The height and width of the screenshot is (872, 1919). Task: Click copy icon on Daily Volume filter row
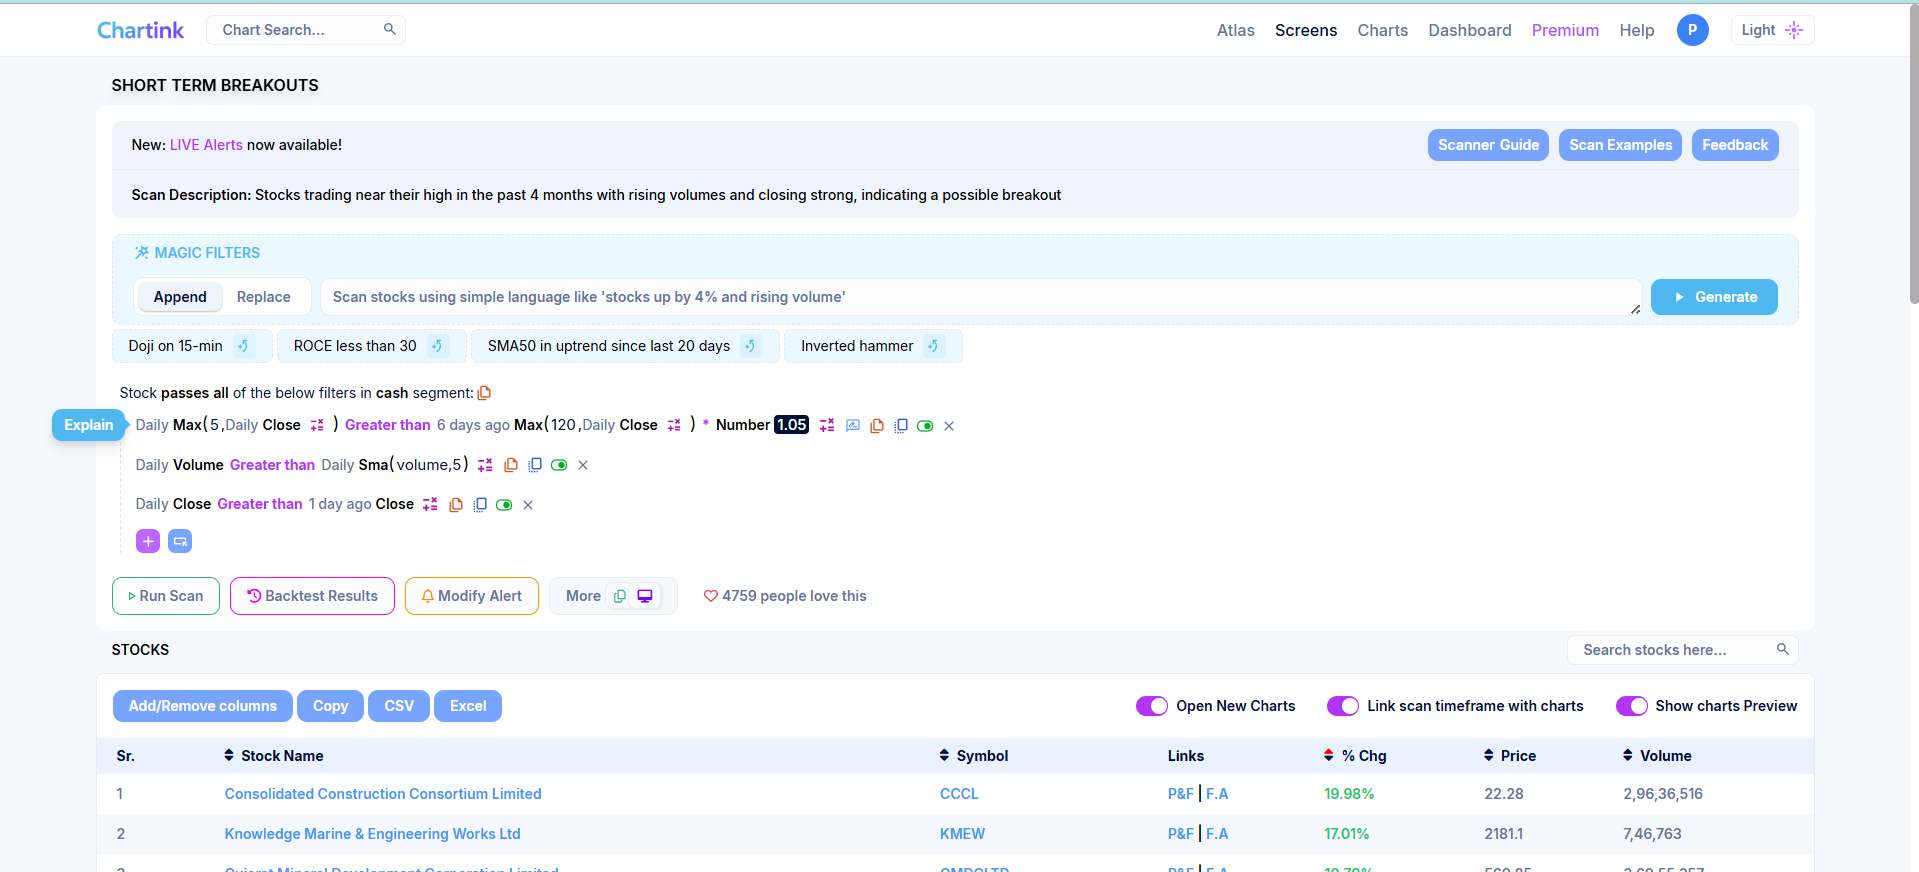tap(511, 465)
